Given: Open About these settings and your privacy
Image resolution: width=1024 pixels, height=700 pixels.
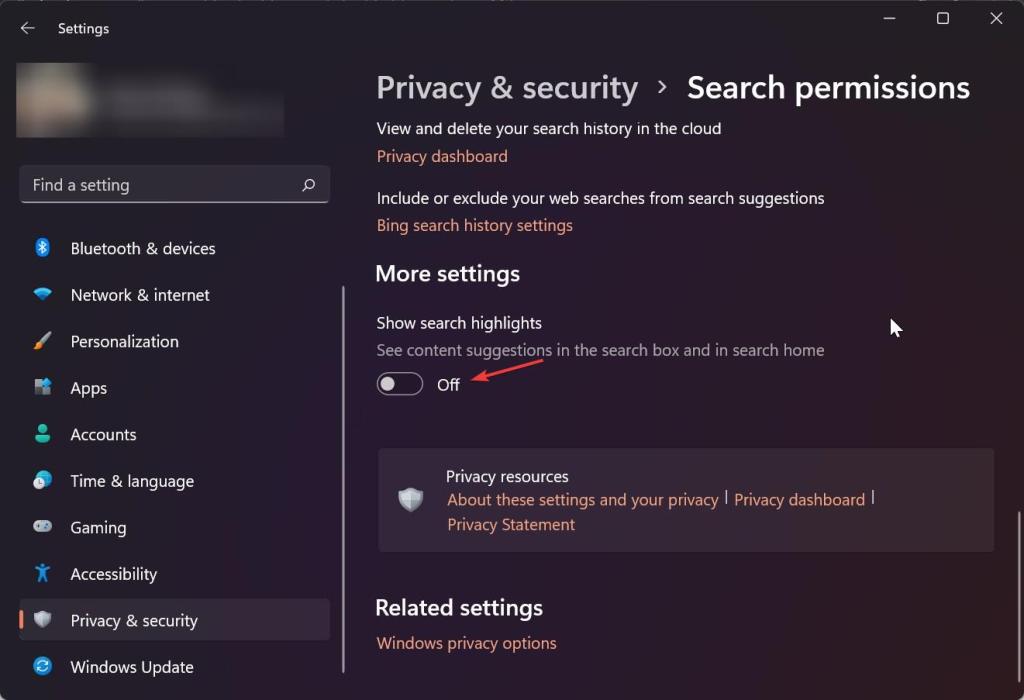Looking at the screenshot, I should coord(582,500).
